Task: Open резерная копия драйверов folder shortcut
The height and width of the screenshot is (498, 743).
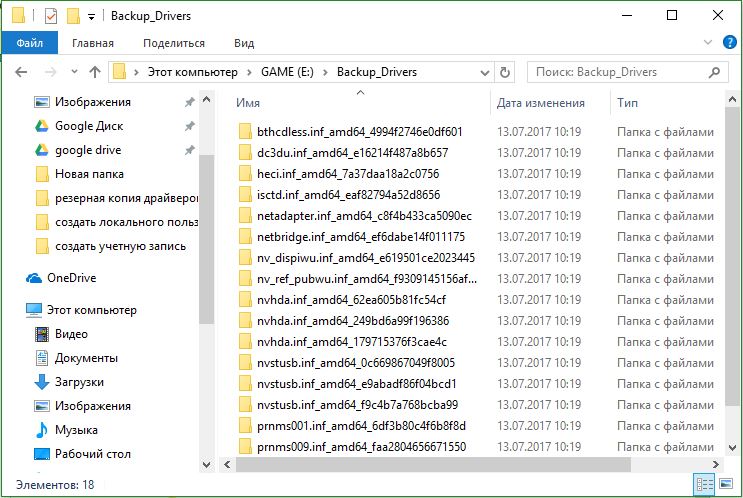Action: (126, 198)
